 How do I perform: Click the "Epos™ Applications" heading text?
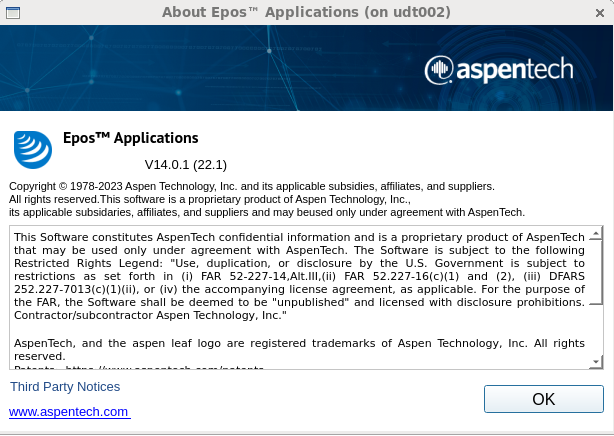130,138
